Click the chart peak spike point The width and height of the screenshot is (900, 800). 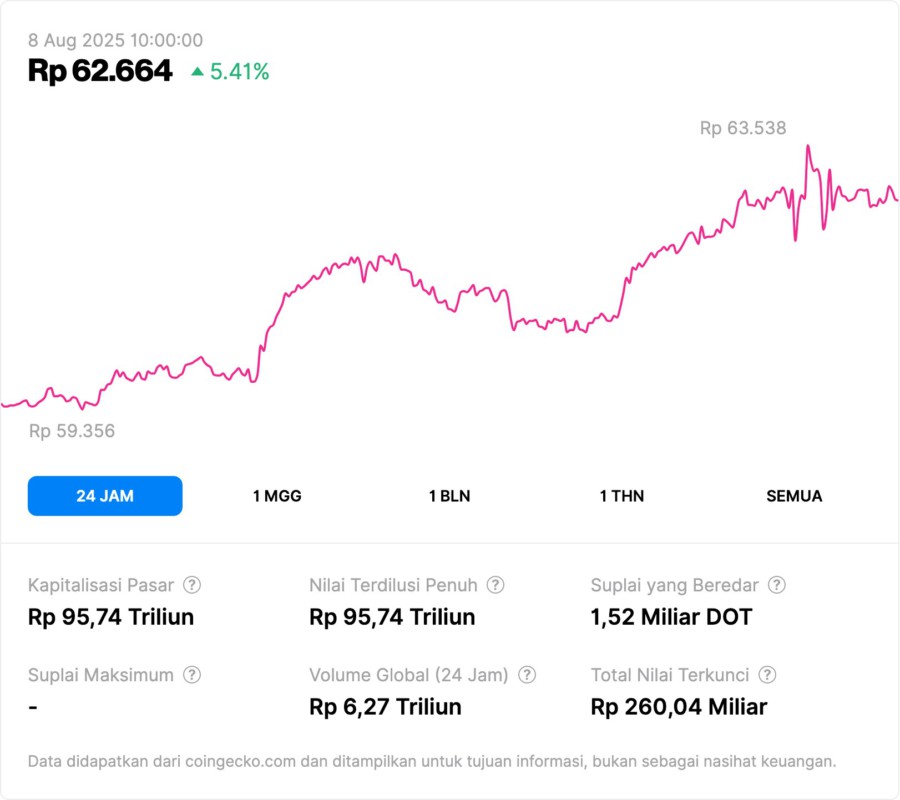click(x=807, y=147)
